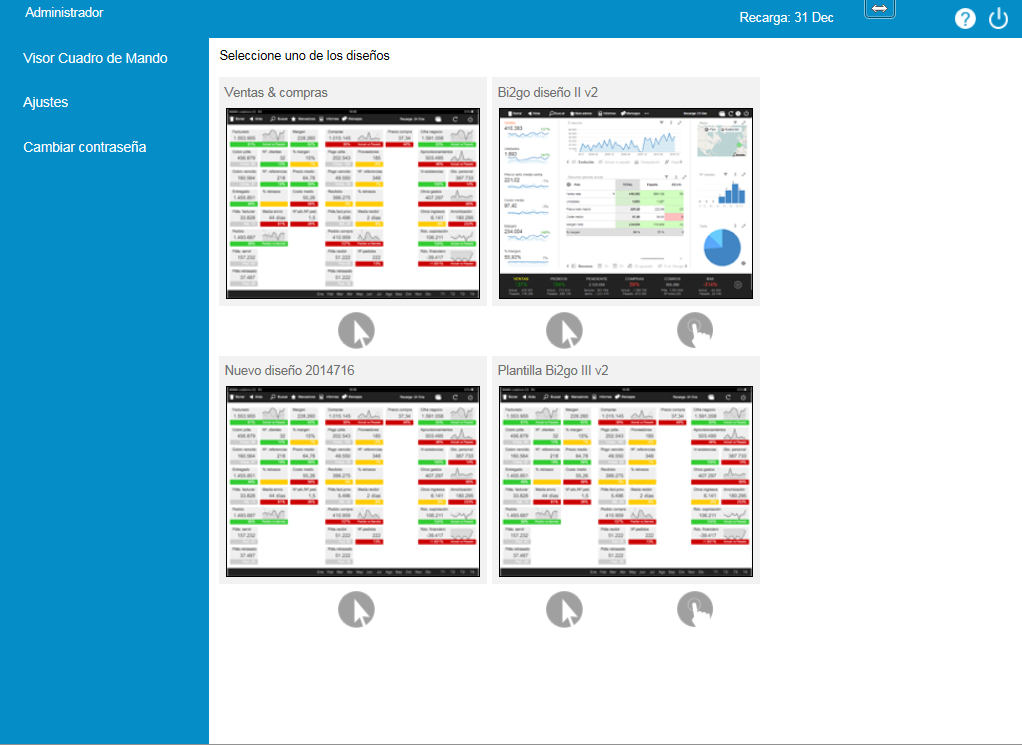This screenshot has height=745, width=1022.
Task: Click the Administrador user label
Action: tap(64, 13)
